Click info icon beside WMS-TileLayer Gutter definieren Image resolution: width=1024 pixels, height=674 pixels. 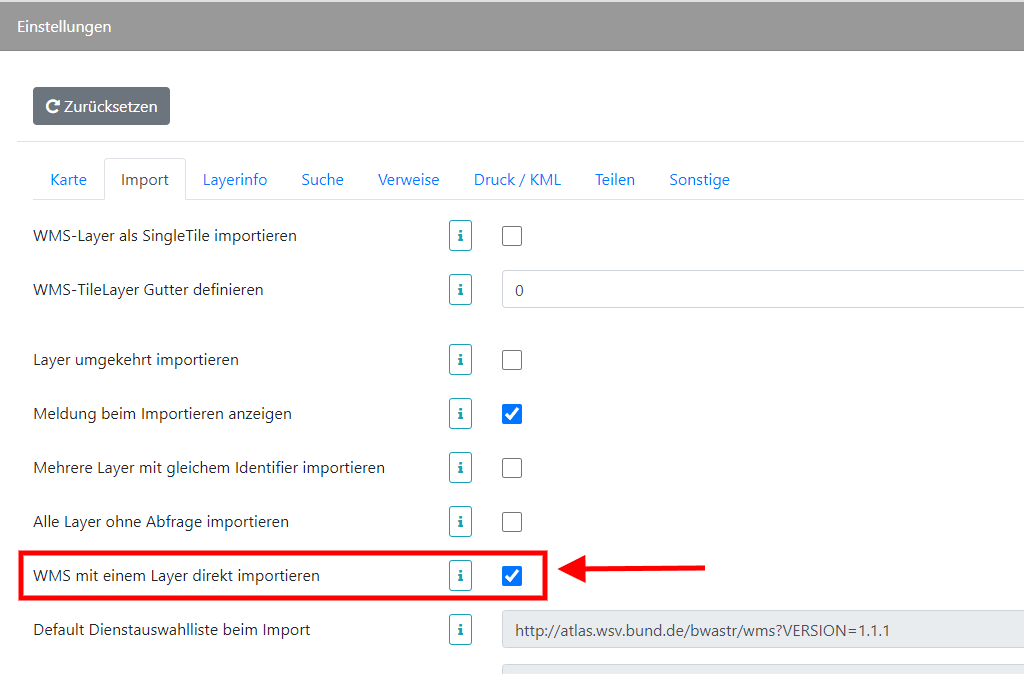pyautogui.click(x=460, y=289)
